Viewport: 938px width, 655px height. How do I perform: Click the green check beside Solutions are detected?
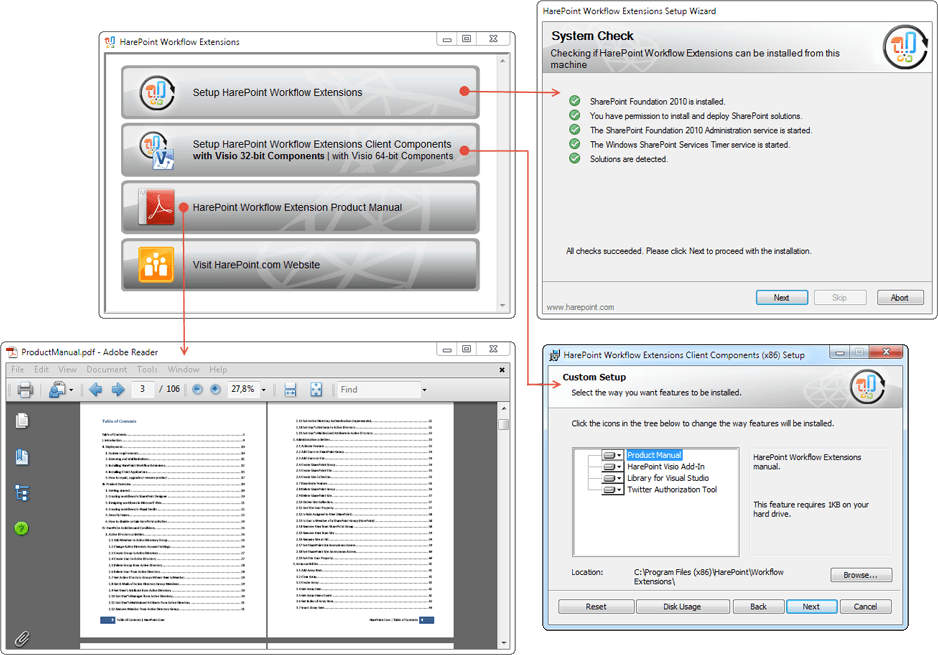(x=574, y=159)
